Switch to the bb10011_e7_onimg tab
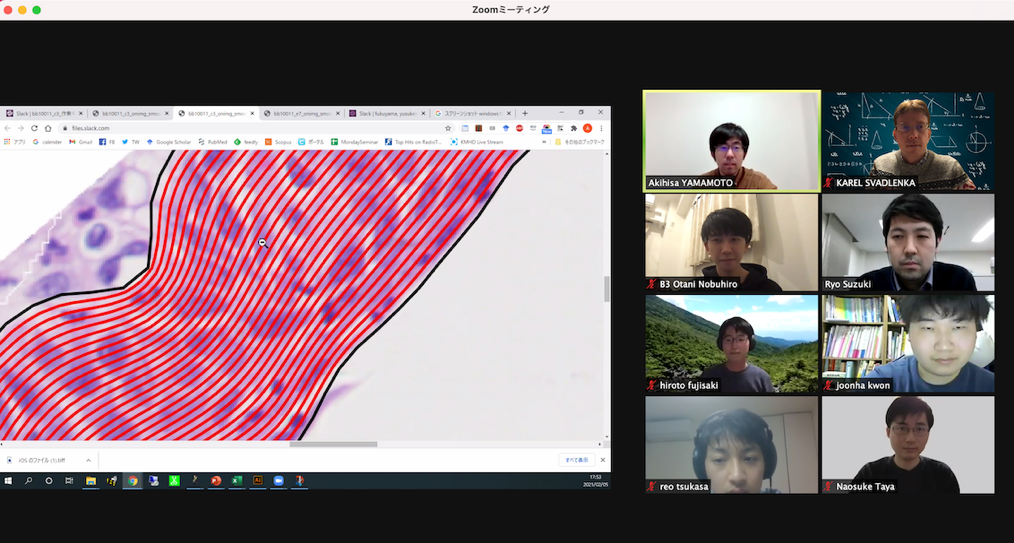The width and height of the screenshot is (1014, 543). tap(301, 113)
